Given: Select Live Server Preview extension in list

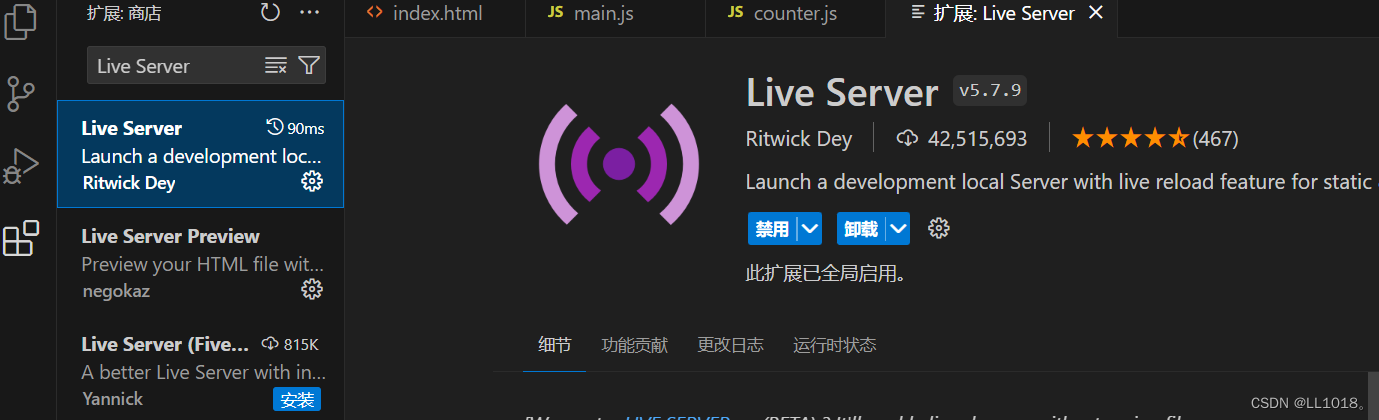Looking at the screenshot, I should coord(200,263).
